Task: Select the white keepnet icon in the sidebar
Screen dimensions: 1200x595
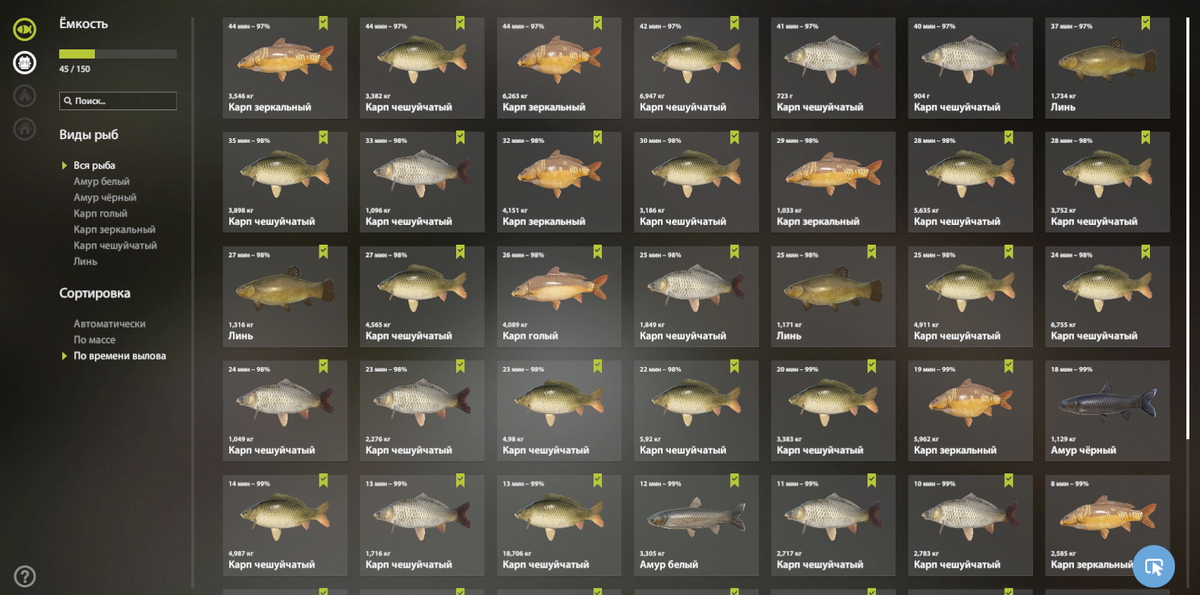Action: (25, 62)
